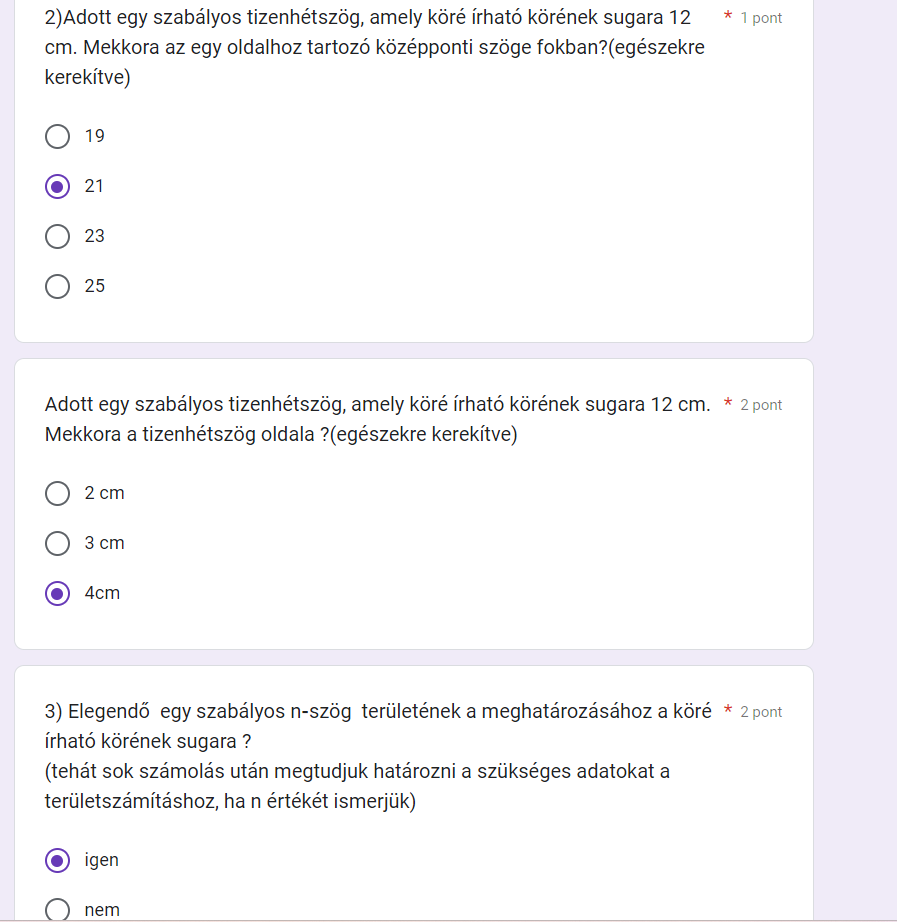Pick the option 25 degrees

pyautogui.click(x=58, y=286)
